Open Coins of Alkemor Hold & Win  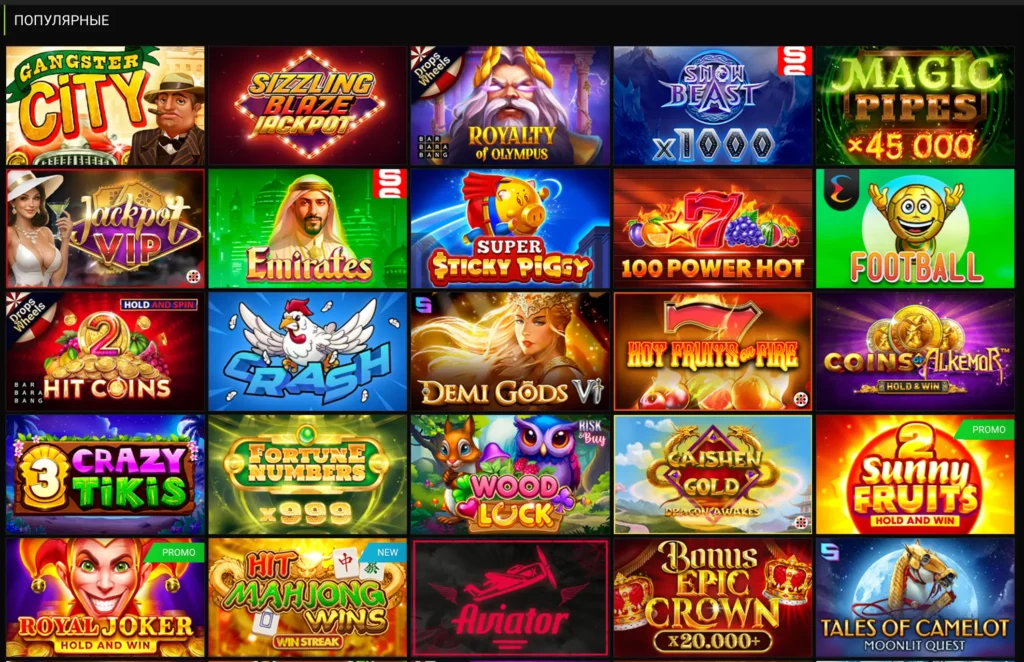click(x=915, y=351)
